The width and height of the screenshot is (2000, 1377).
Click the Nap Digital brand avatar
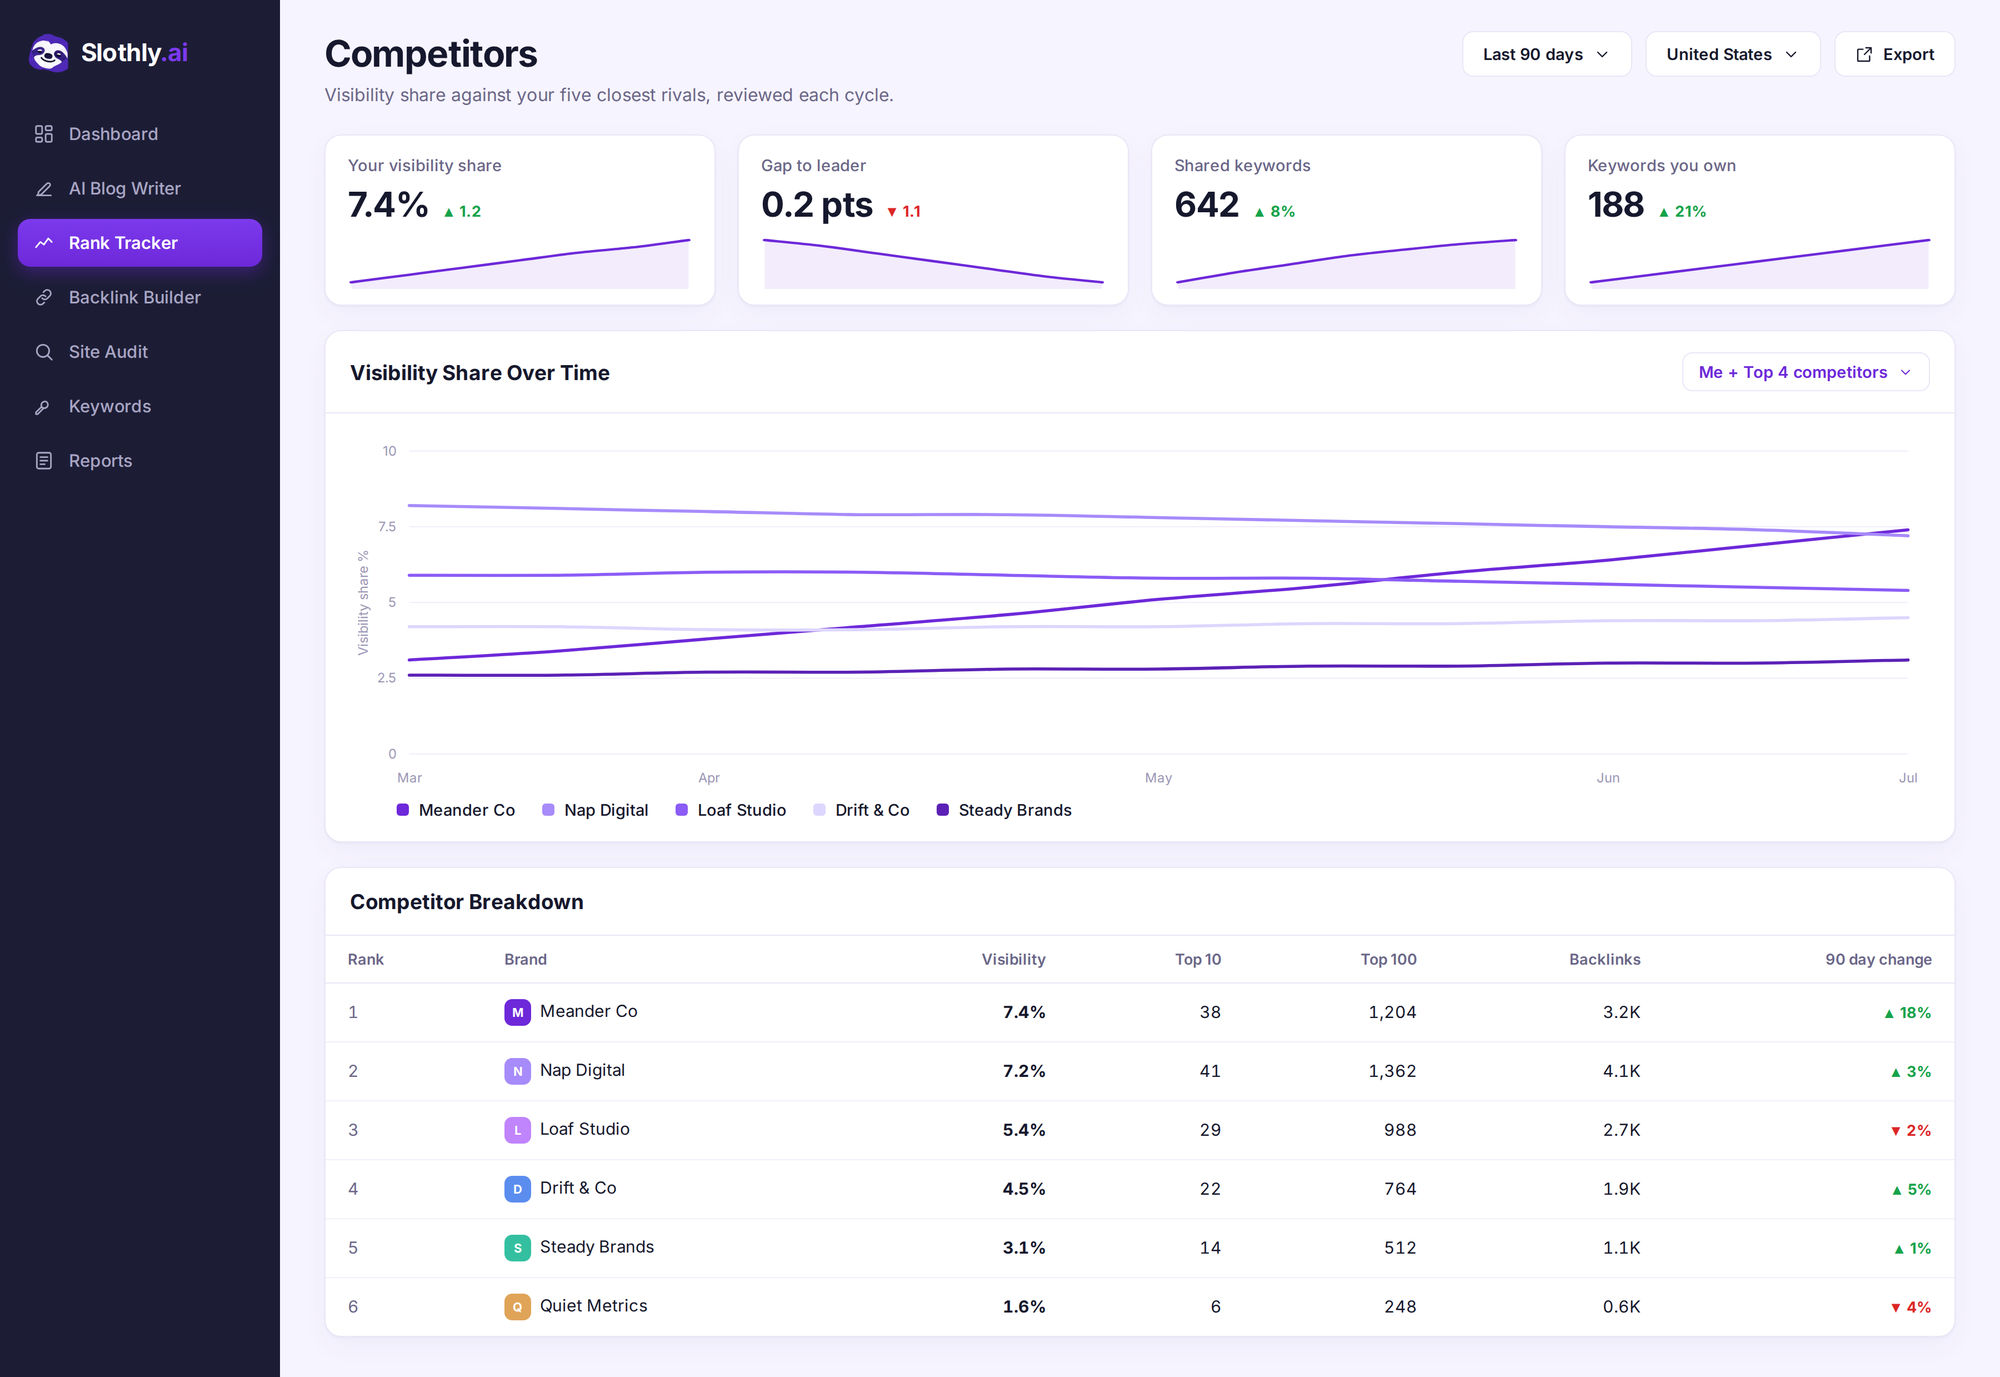(x=517, y=1071)
